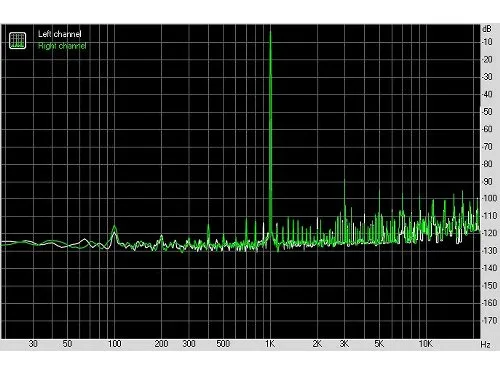Click the -50 dB axis label
Viewport: 500px width, 375px height.
coord(487,112)
